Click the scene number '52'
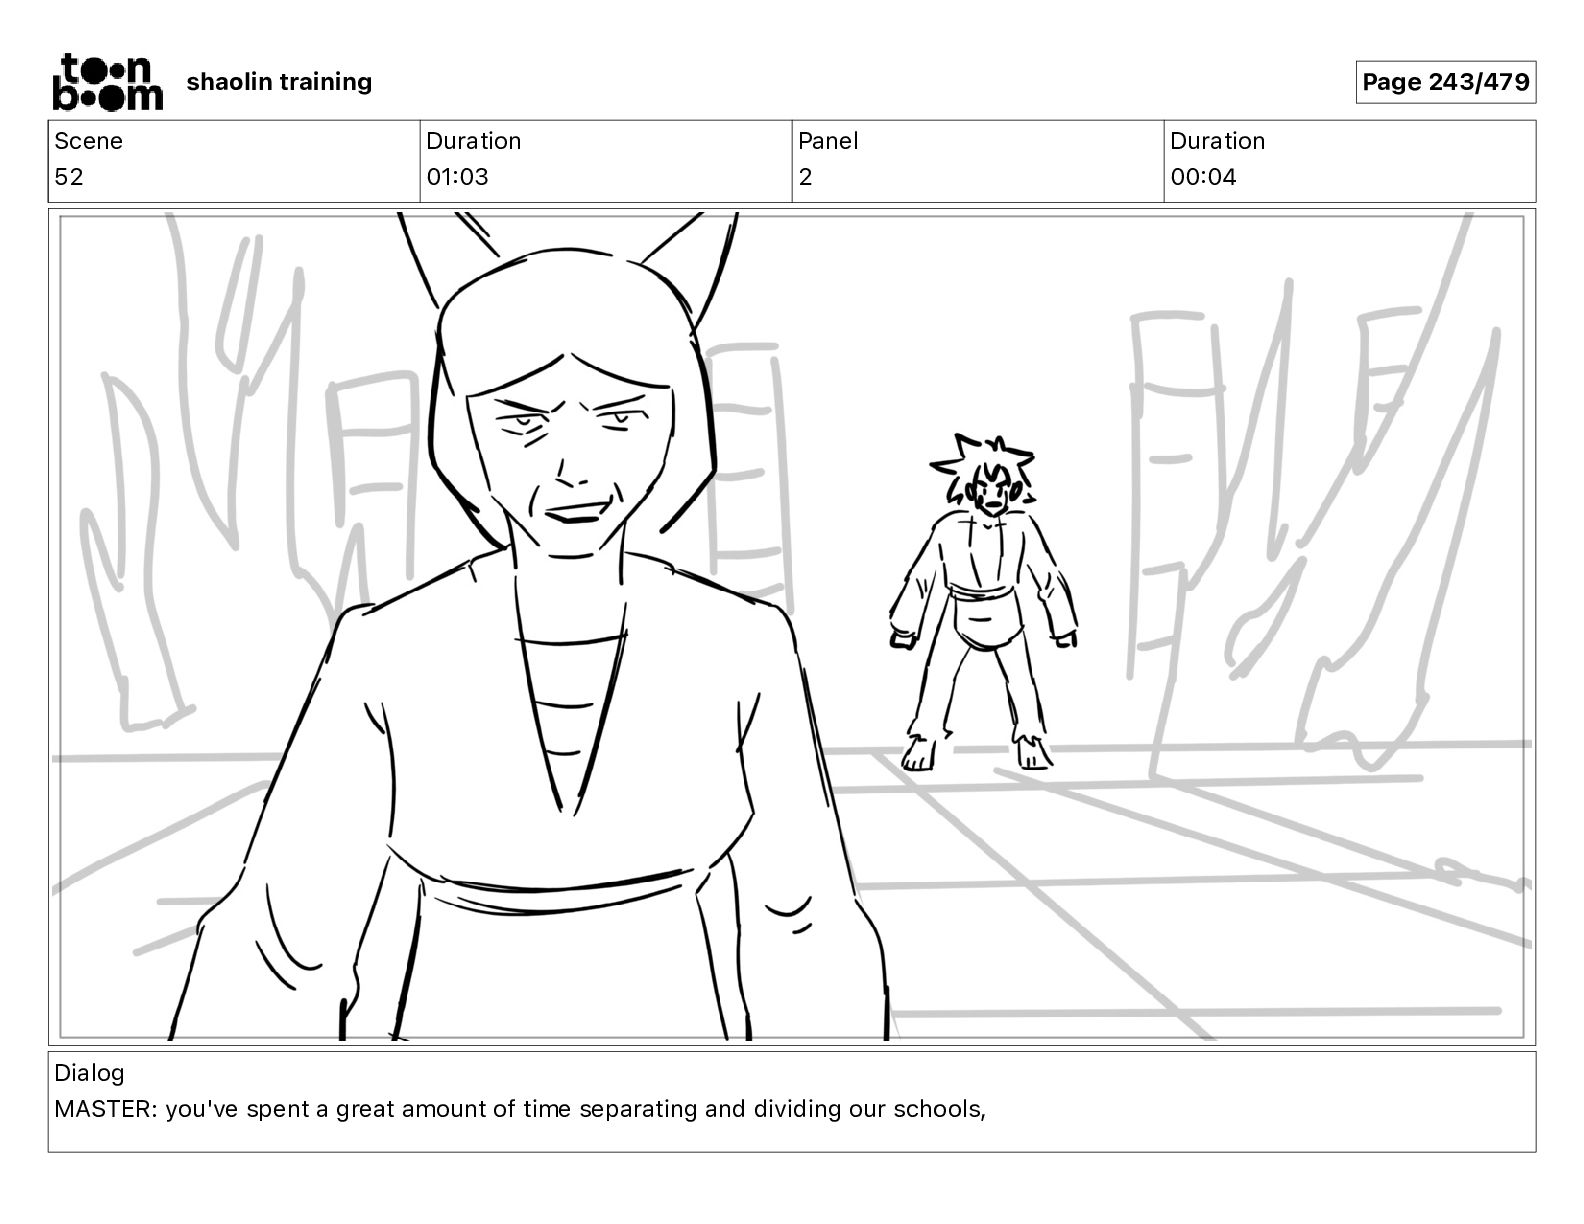 tap(69, 177)
